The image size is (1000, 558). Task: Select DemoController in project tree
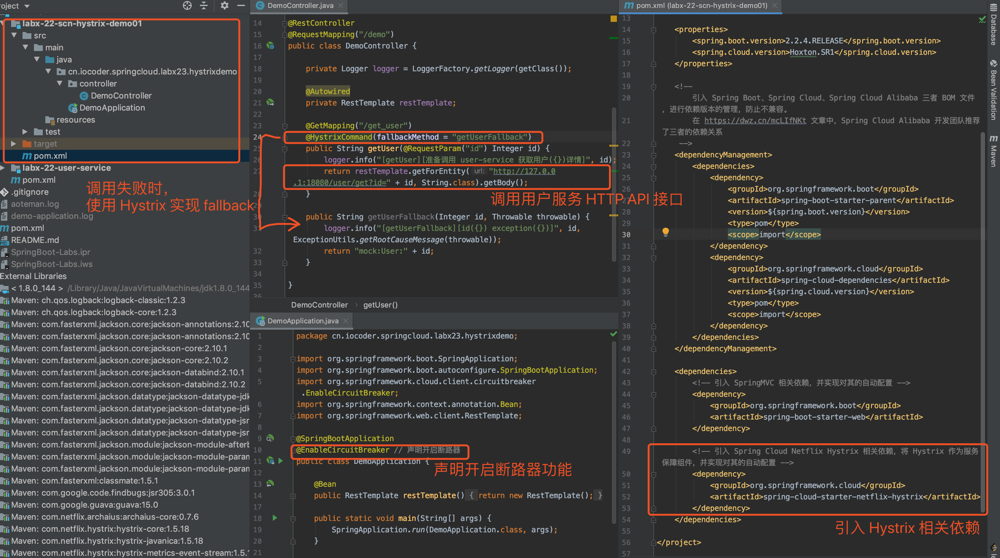[x=121, y=96]
